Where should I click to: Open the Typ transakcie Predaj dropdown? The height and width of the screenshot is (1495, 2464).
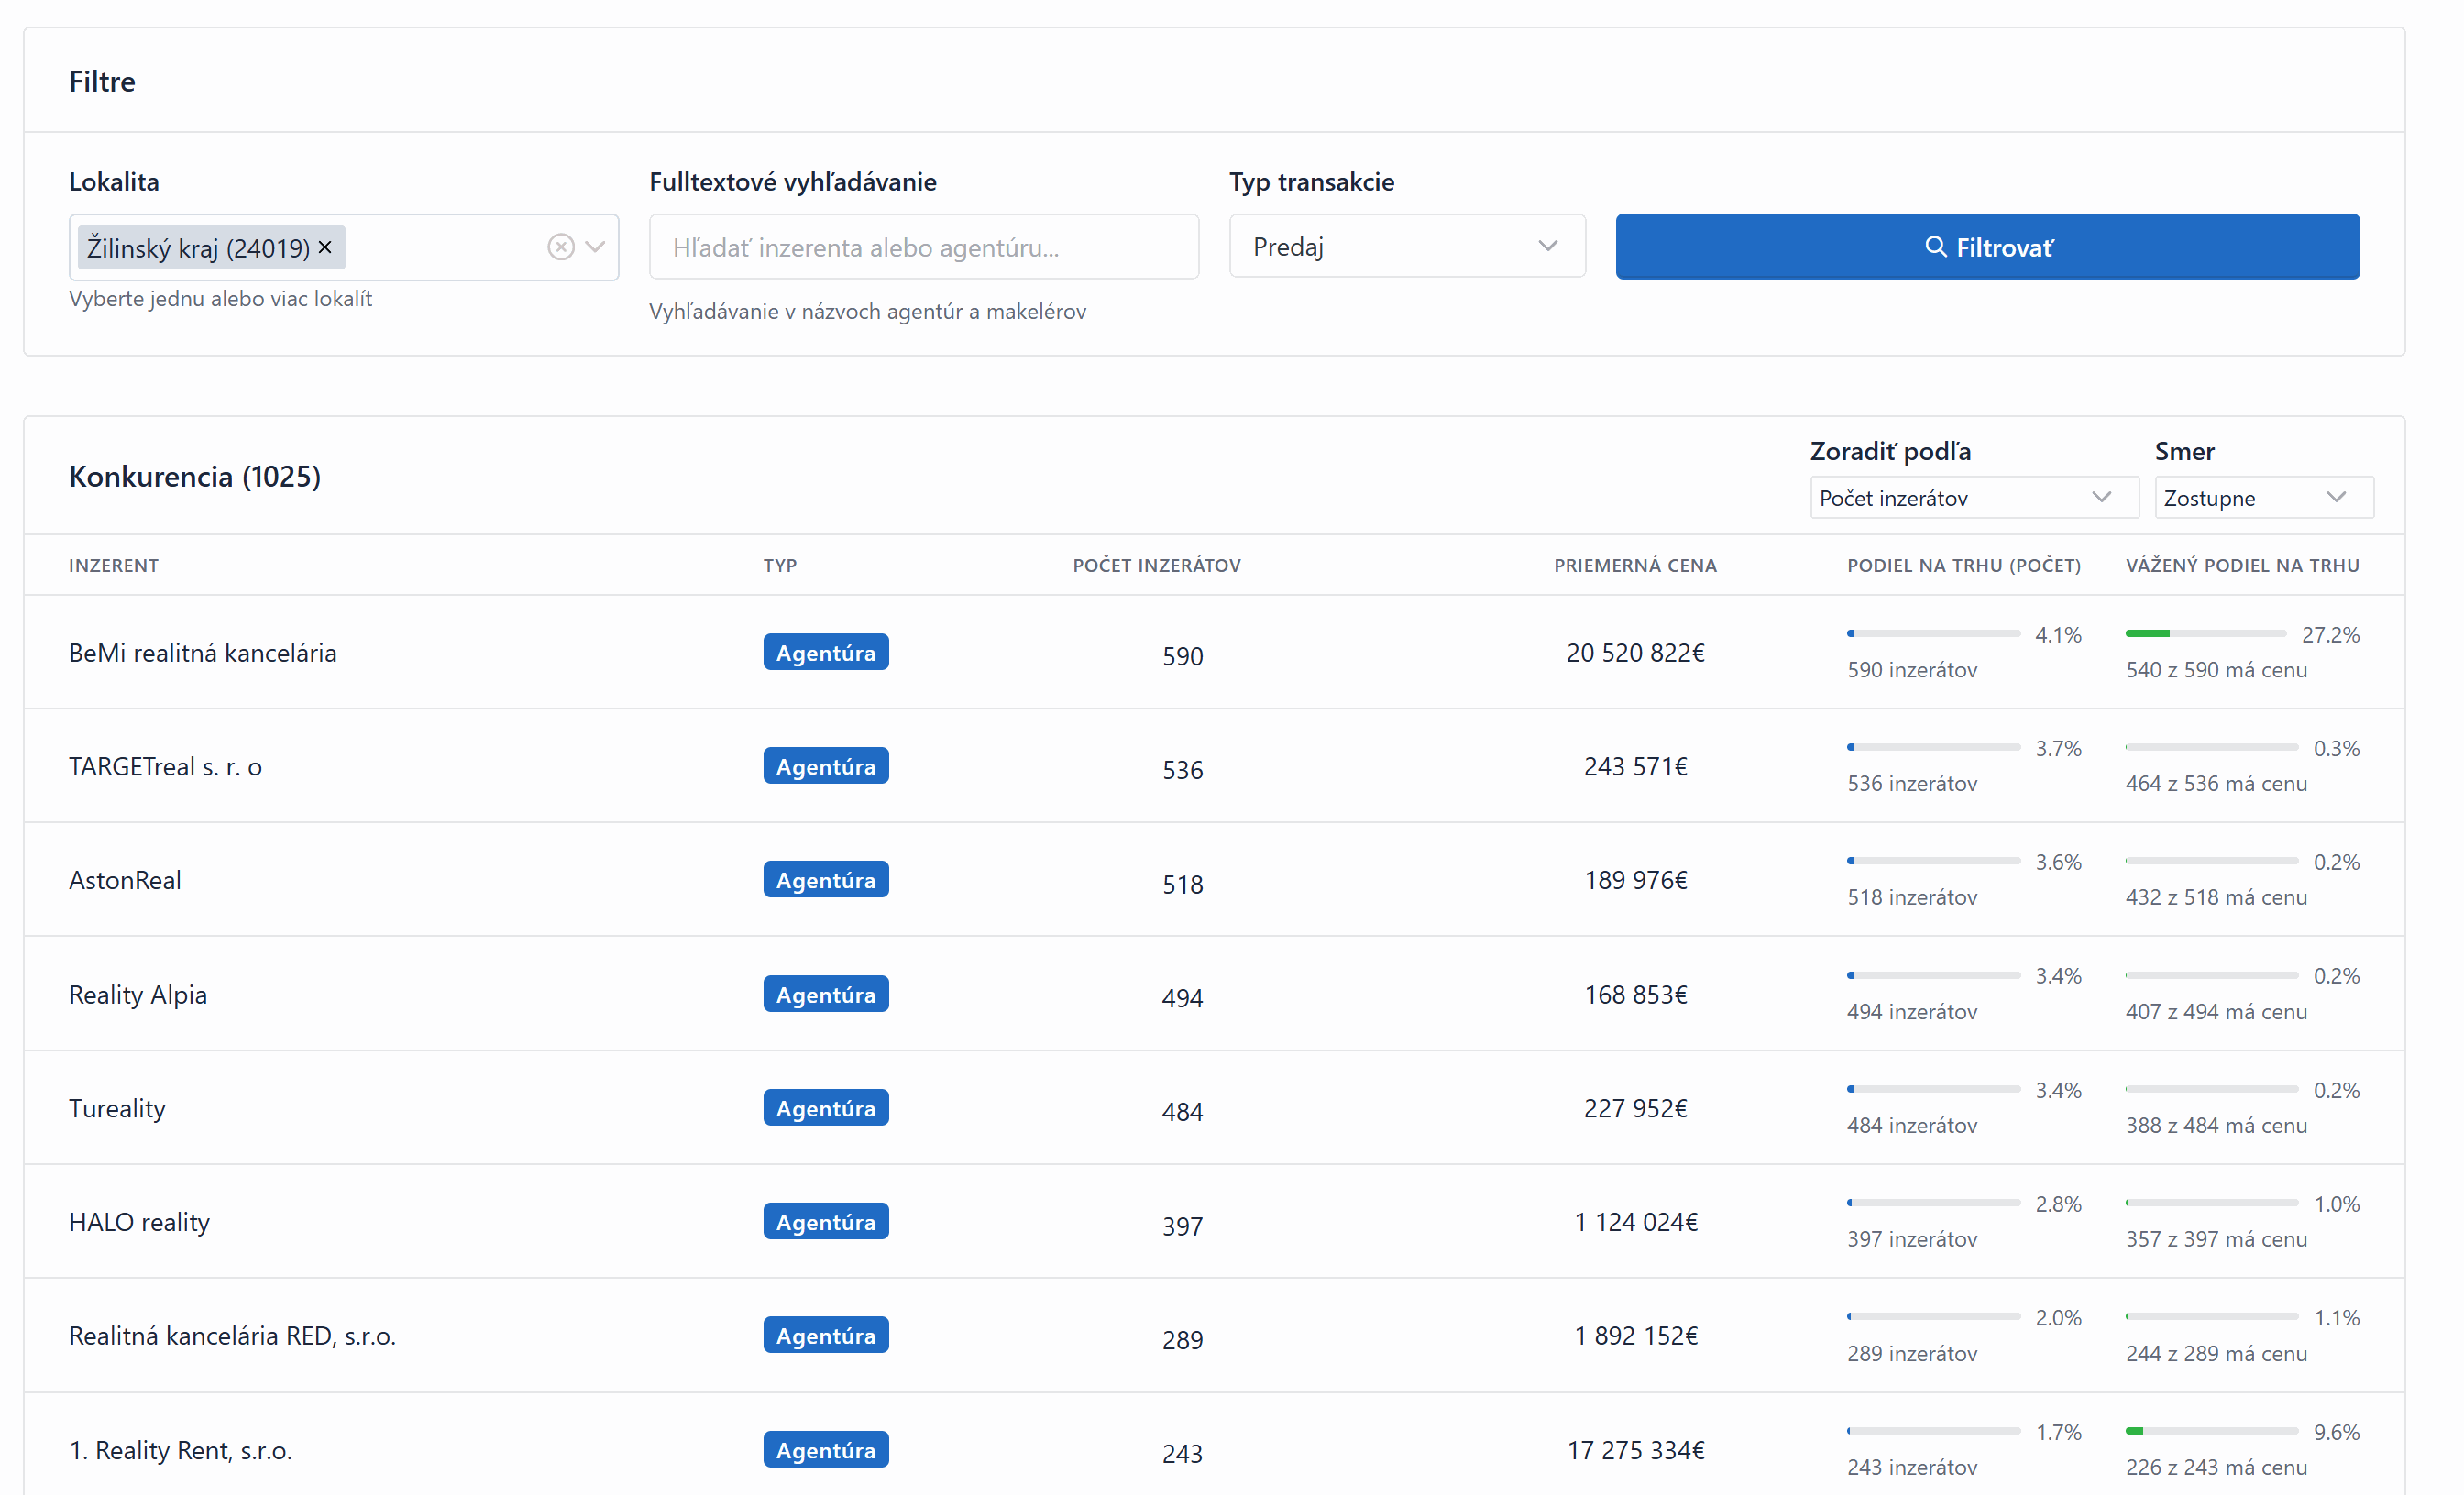(1406, 247)
